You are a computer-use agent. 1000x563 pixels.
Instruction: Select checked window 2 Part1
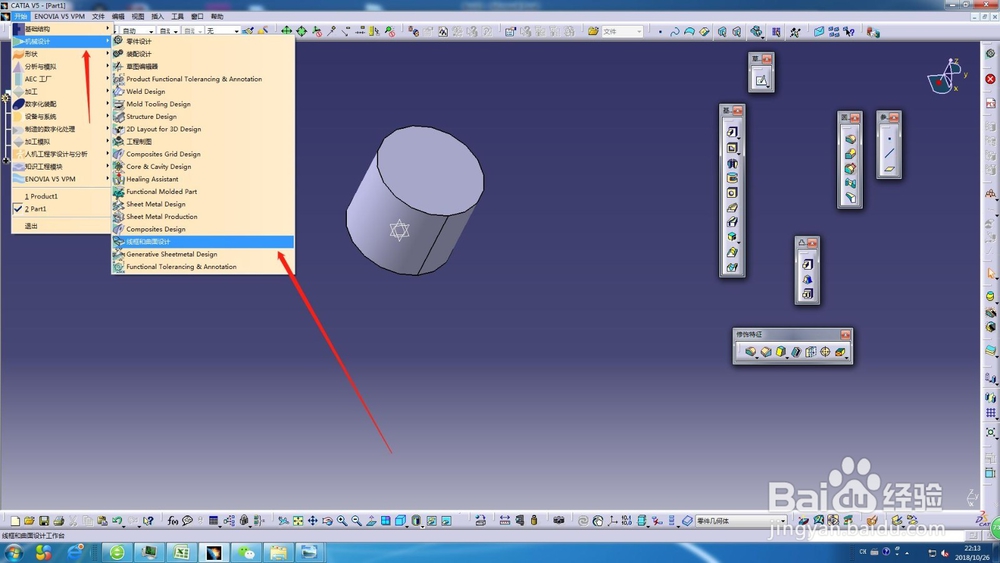(62, 208)
